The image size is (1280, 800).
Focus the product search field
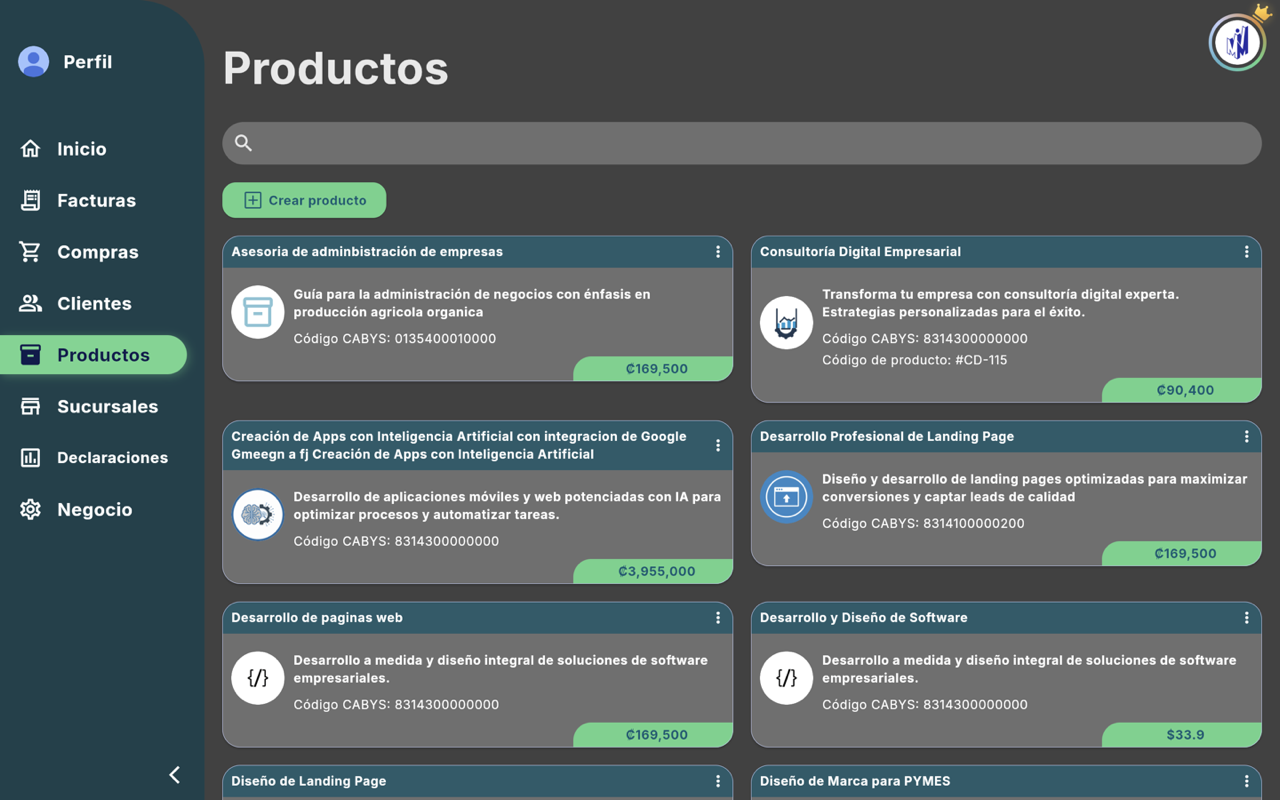tap(742, 143)
